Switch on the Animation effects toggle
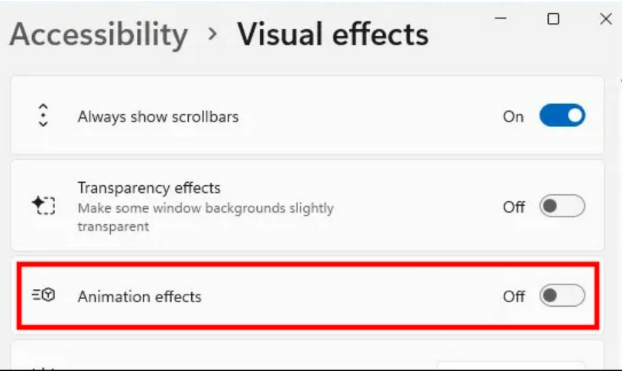Viewport: 643px width, 387px height. point(562,295)
